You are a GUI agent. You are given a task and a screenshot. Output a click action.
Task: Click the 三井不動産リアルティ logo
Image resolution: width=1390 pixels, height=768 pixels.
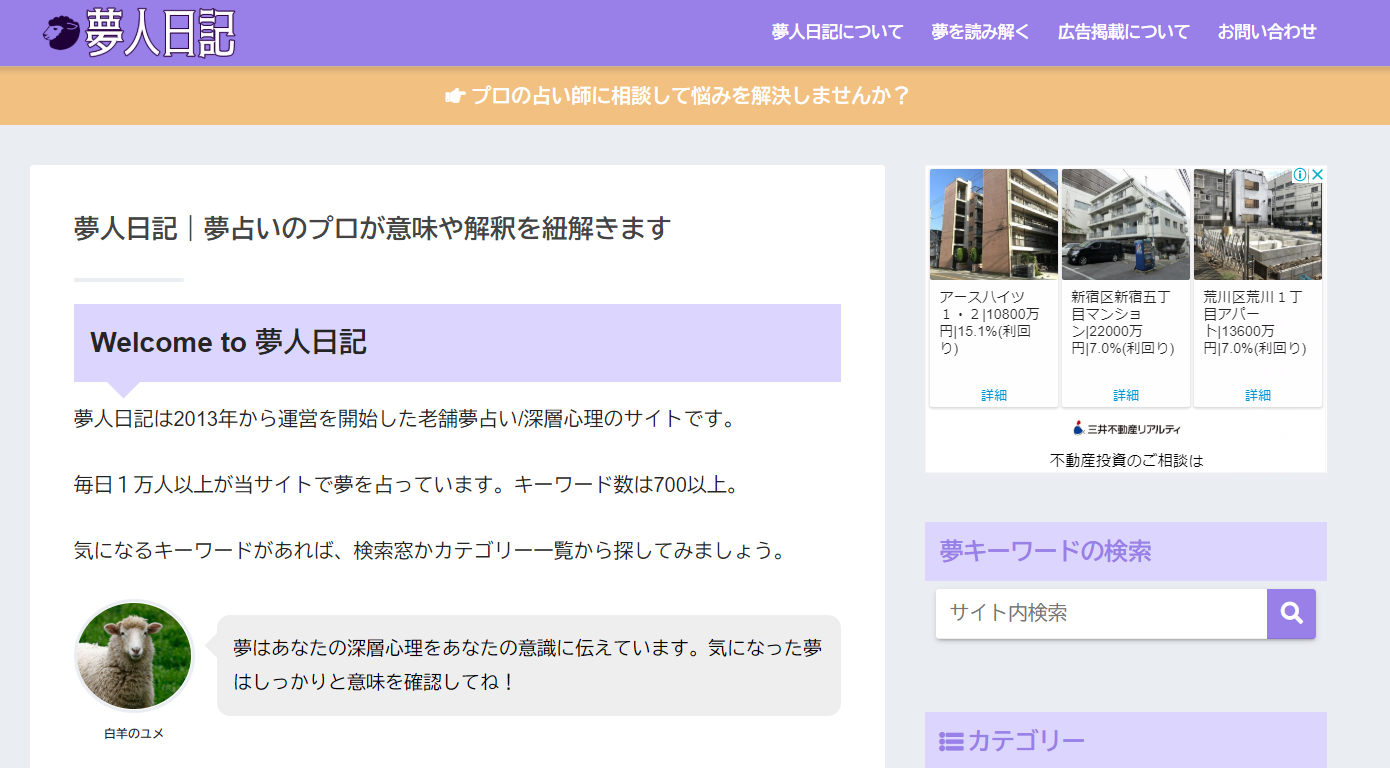tap(1126, 429)
